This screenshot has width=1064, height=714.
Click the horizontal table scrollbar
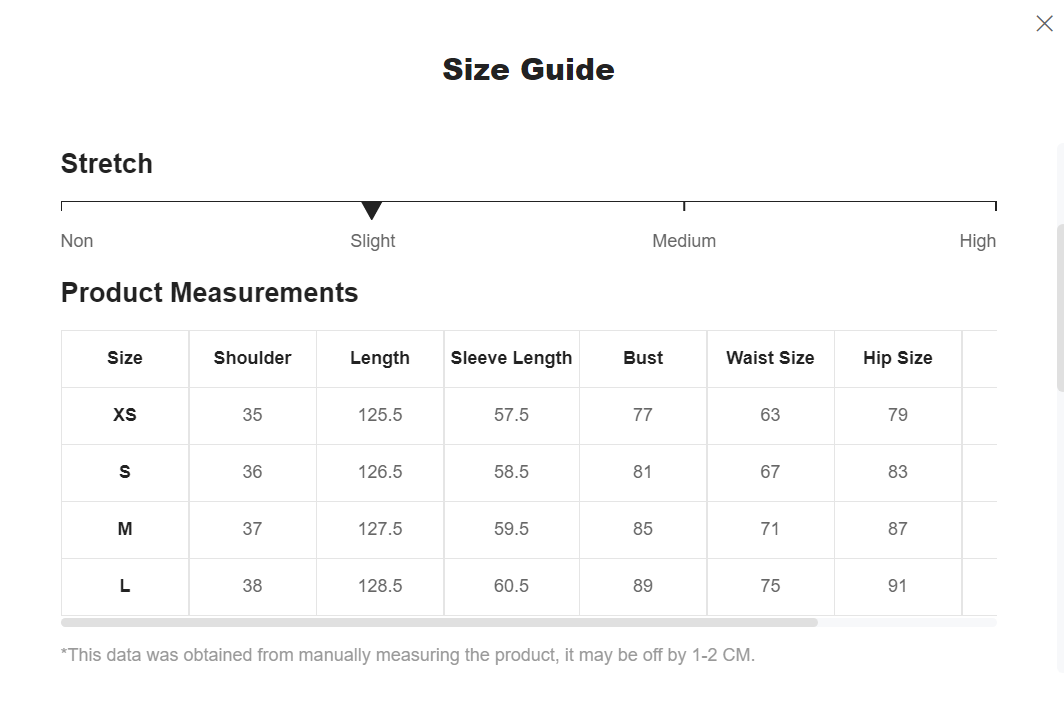(x=439, y=622)
